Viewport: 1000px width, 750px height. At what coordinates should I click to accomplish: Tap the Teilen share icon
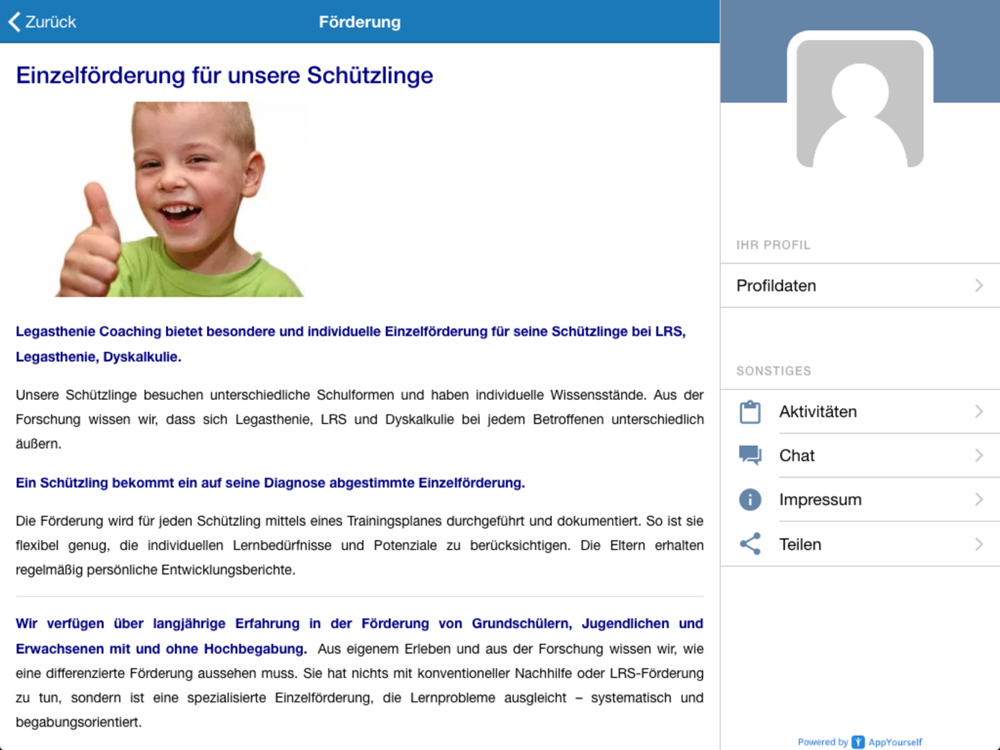click(750, 544)
